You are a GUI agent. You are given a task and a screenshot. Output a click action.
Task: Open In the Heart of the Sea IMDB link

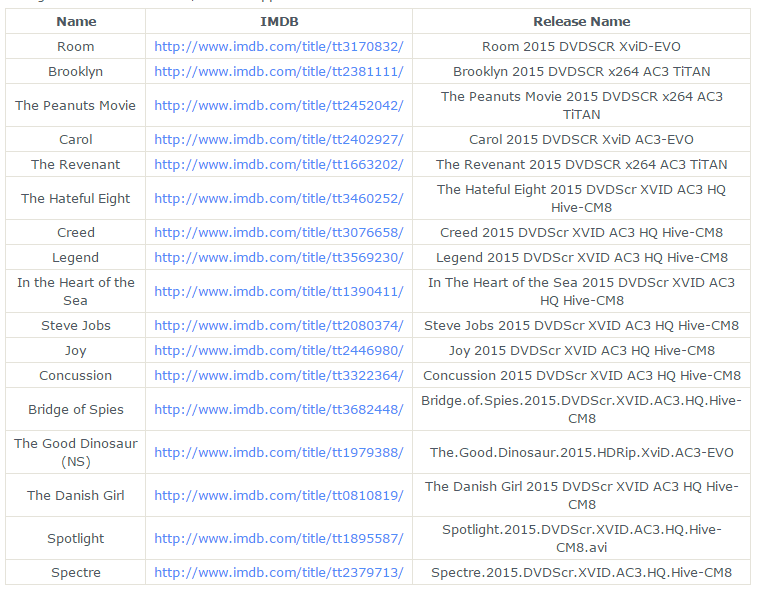pyautogui.click(x=279, y=292)
